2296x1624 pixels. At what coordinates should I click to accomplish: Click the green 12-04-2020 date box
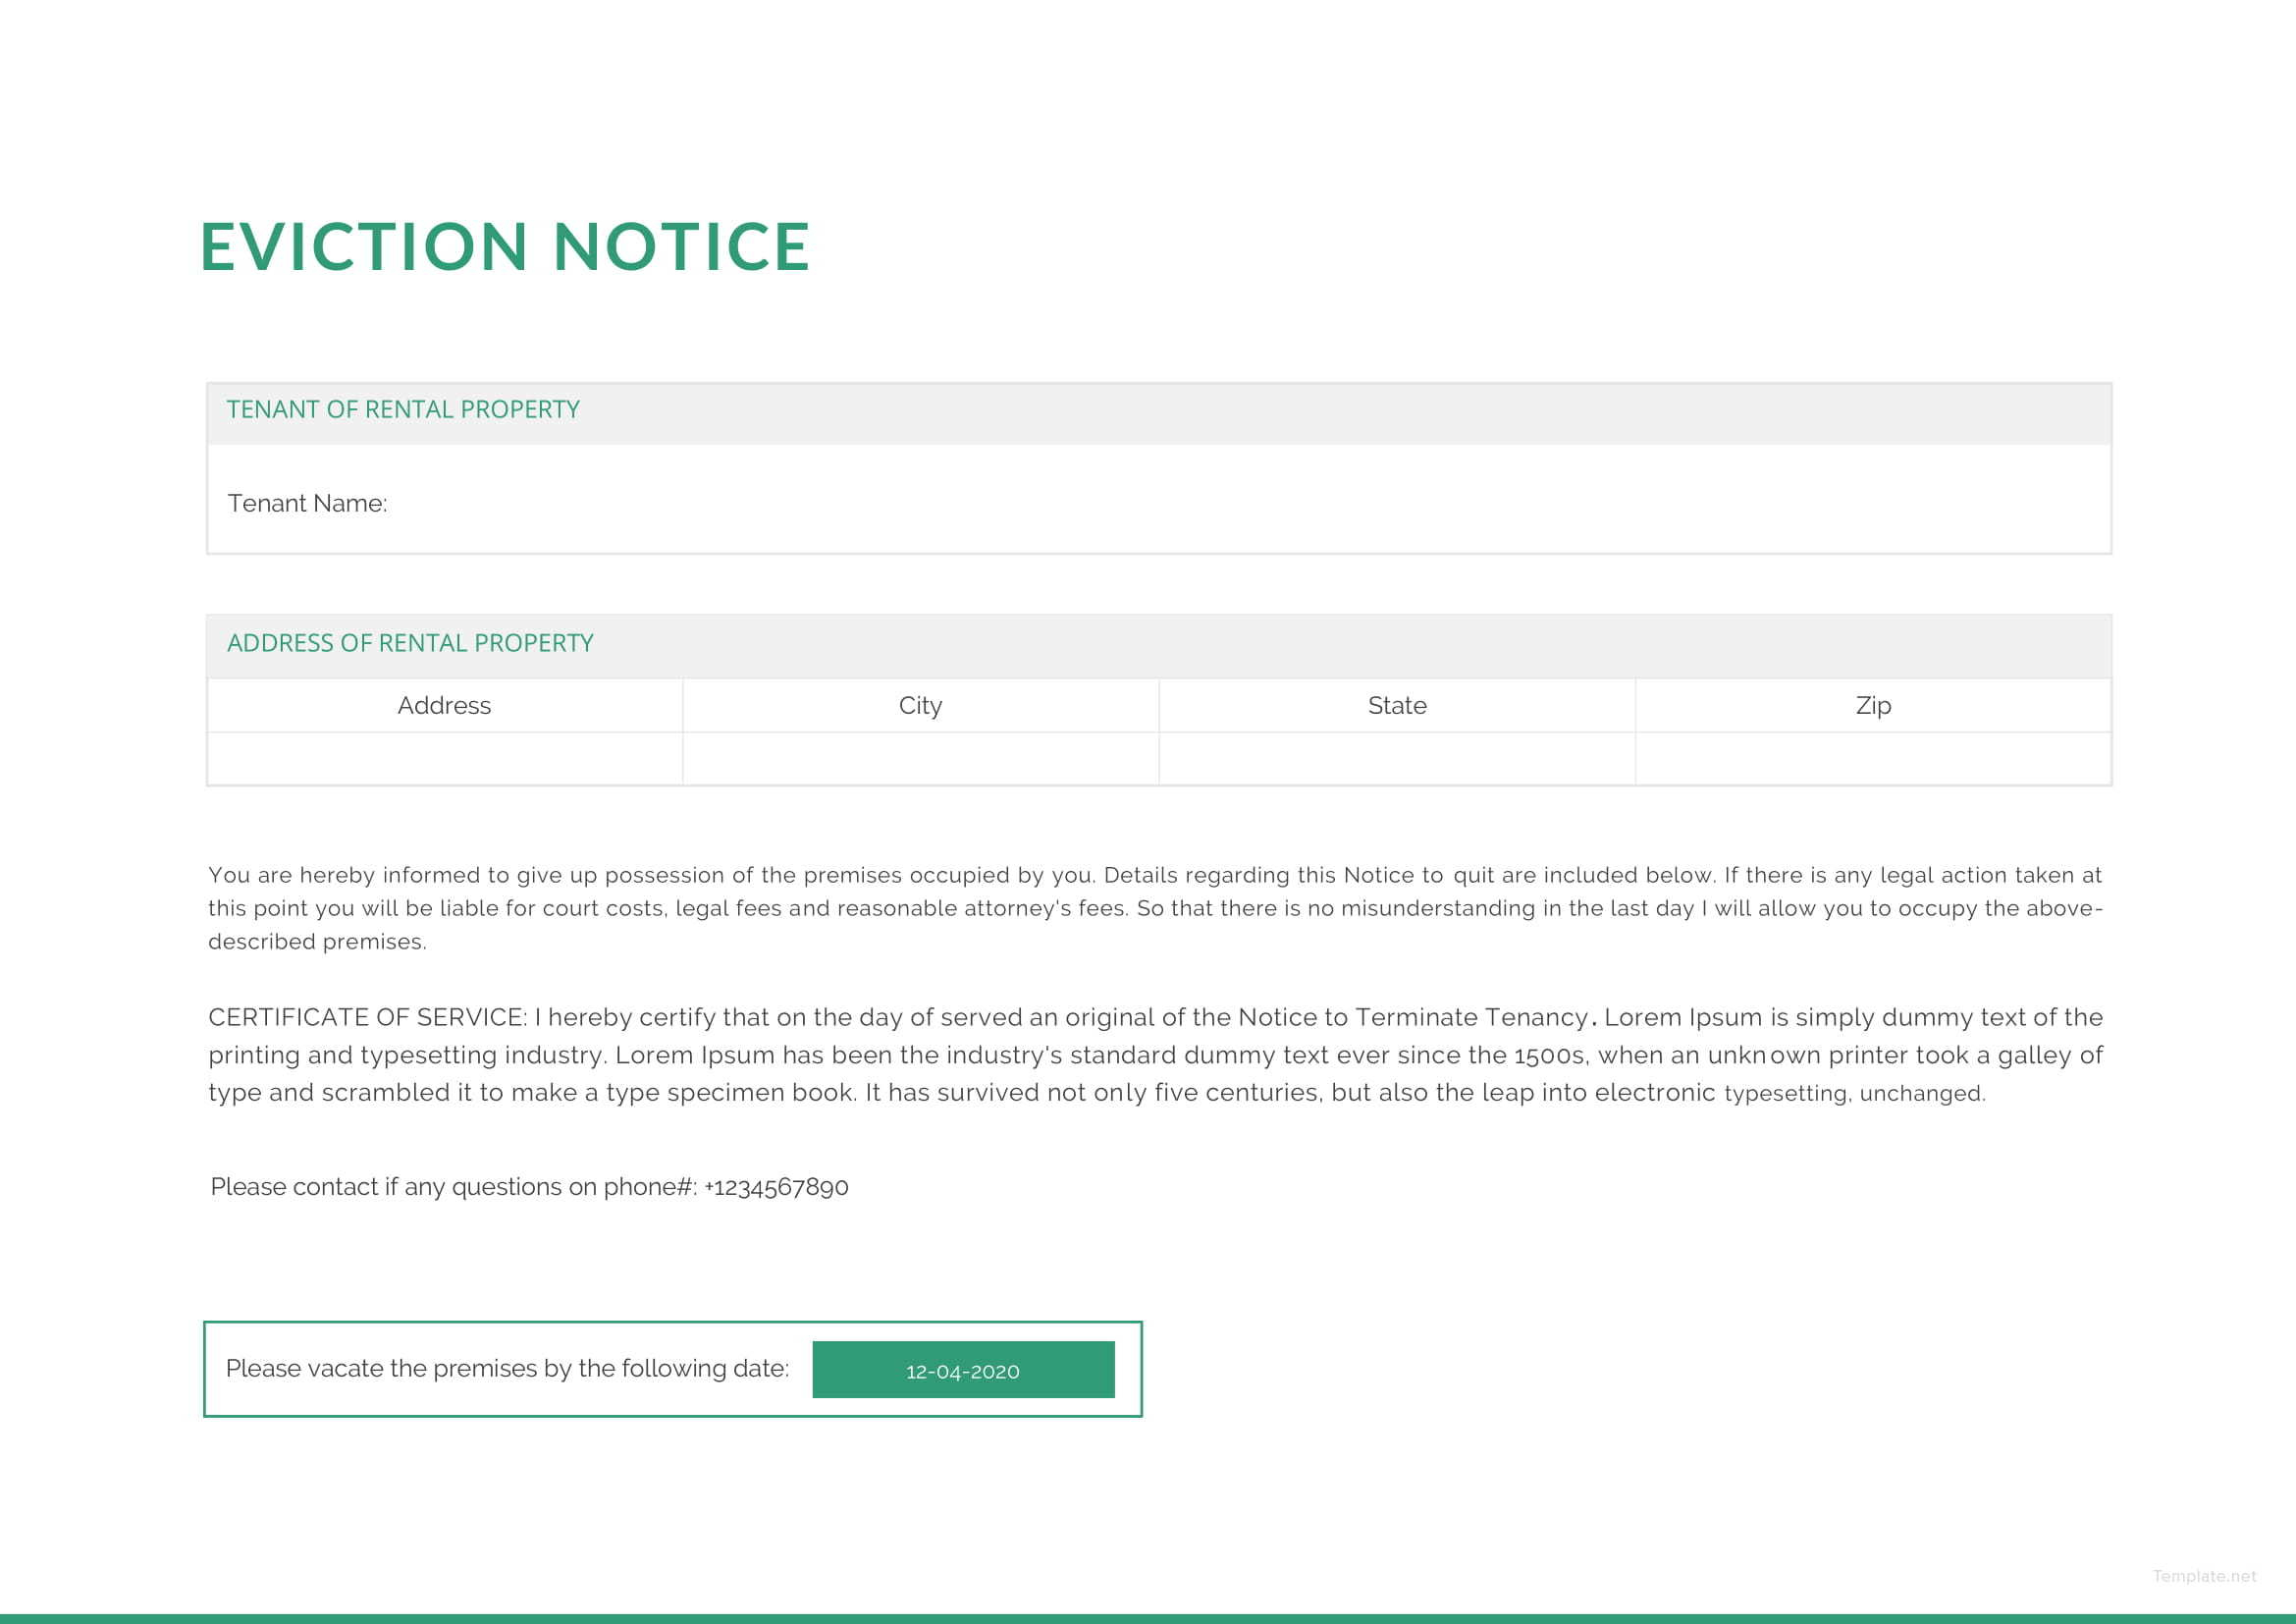[962, 1370]
